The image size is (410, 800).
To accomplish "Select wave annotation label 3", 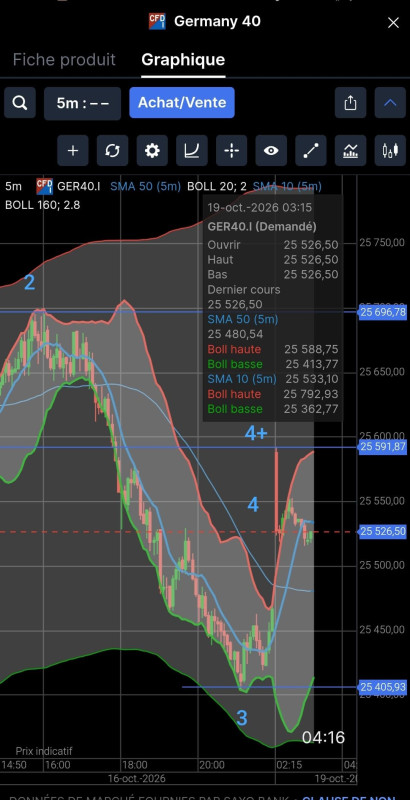I will 242,718.
